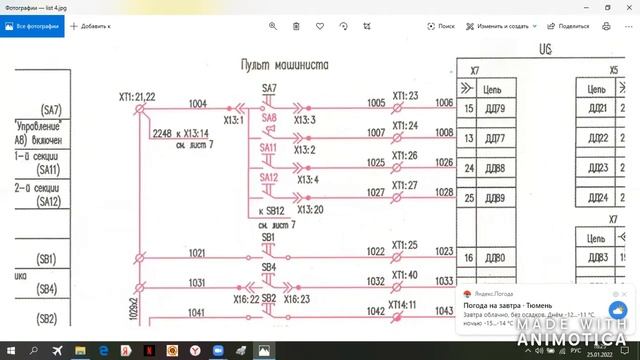Open File Explorer from taskbar
This screenshot has width=640, height=360.
[80, 351]
